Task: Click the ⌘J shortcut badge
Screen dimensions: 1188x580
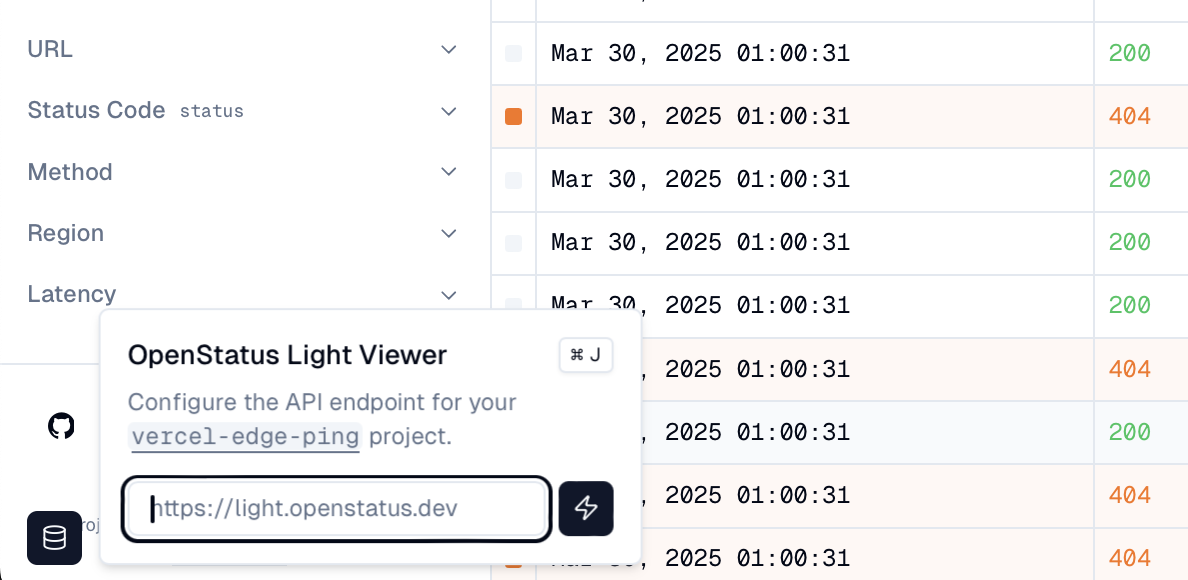Action: [586, 354]
